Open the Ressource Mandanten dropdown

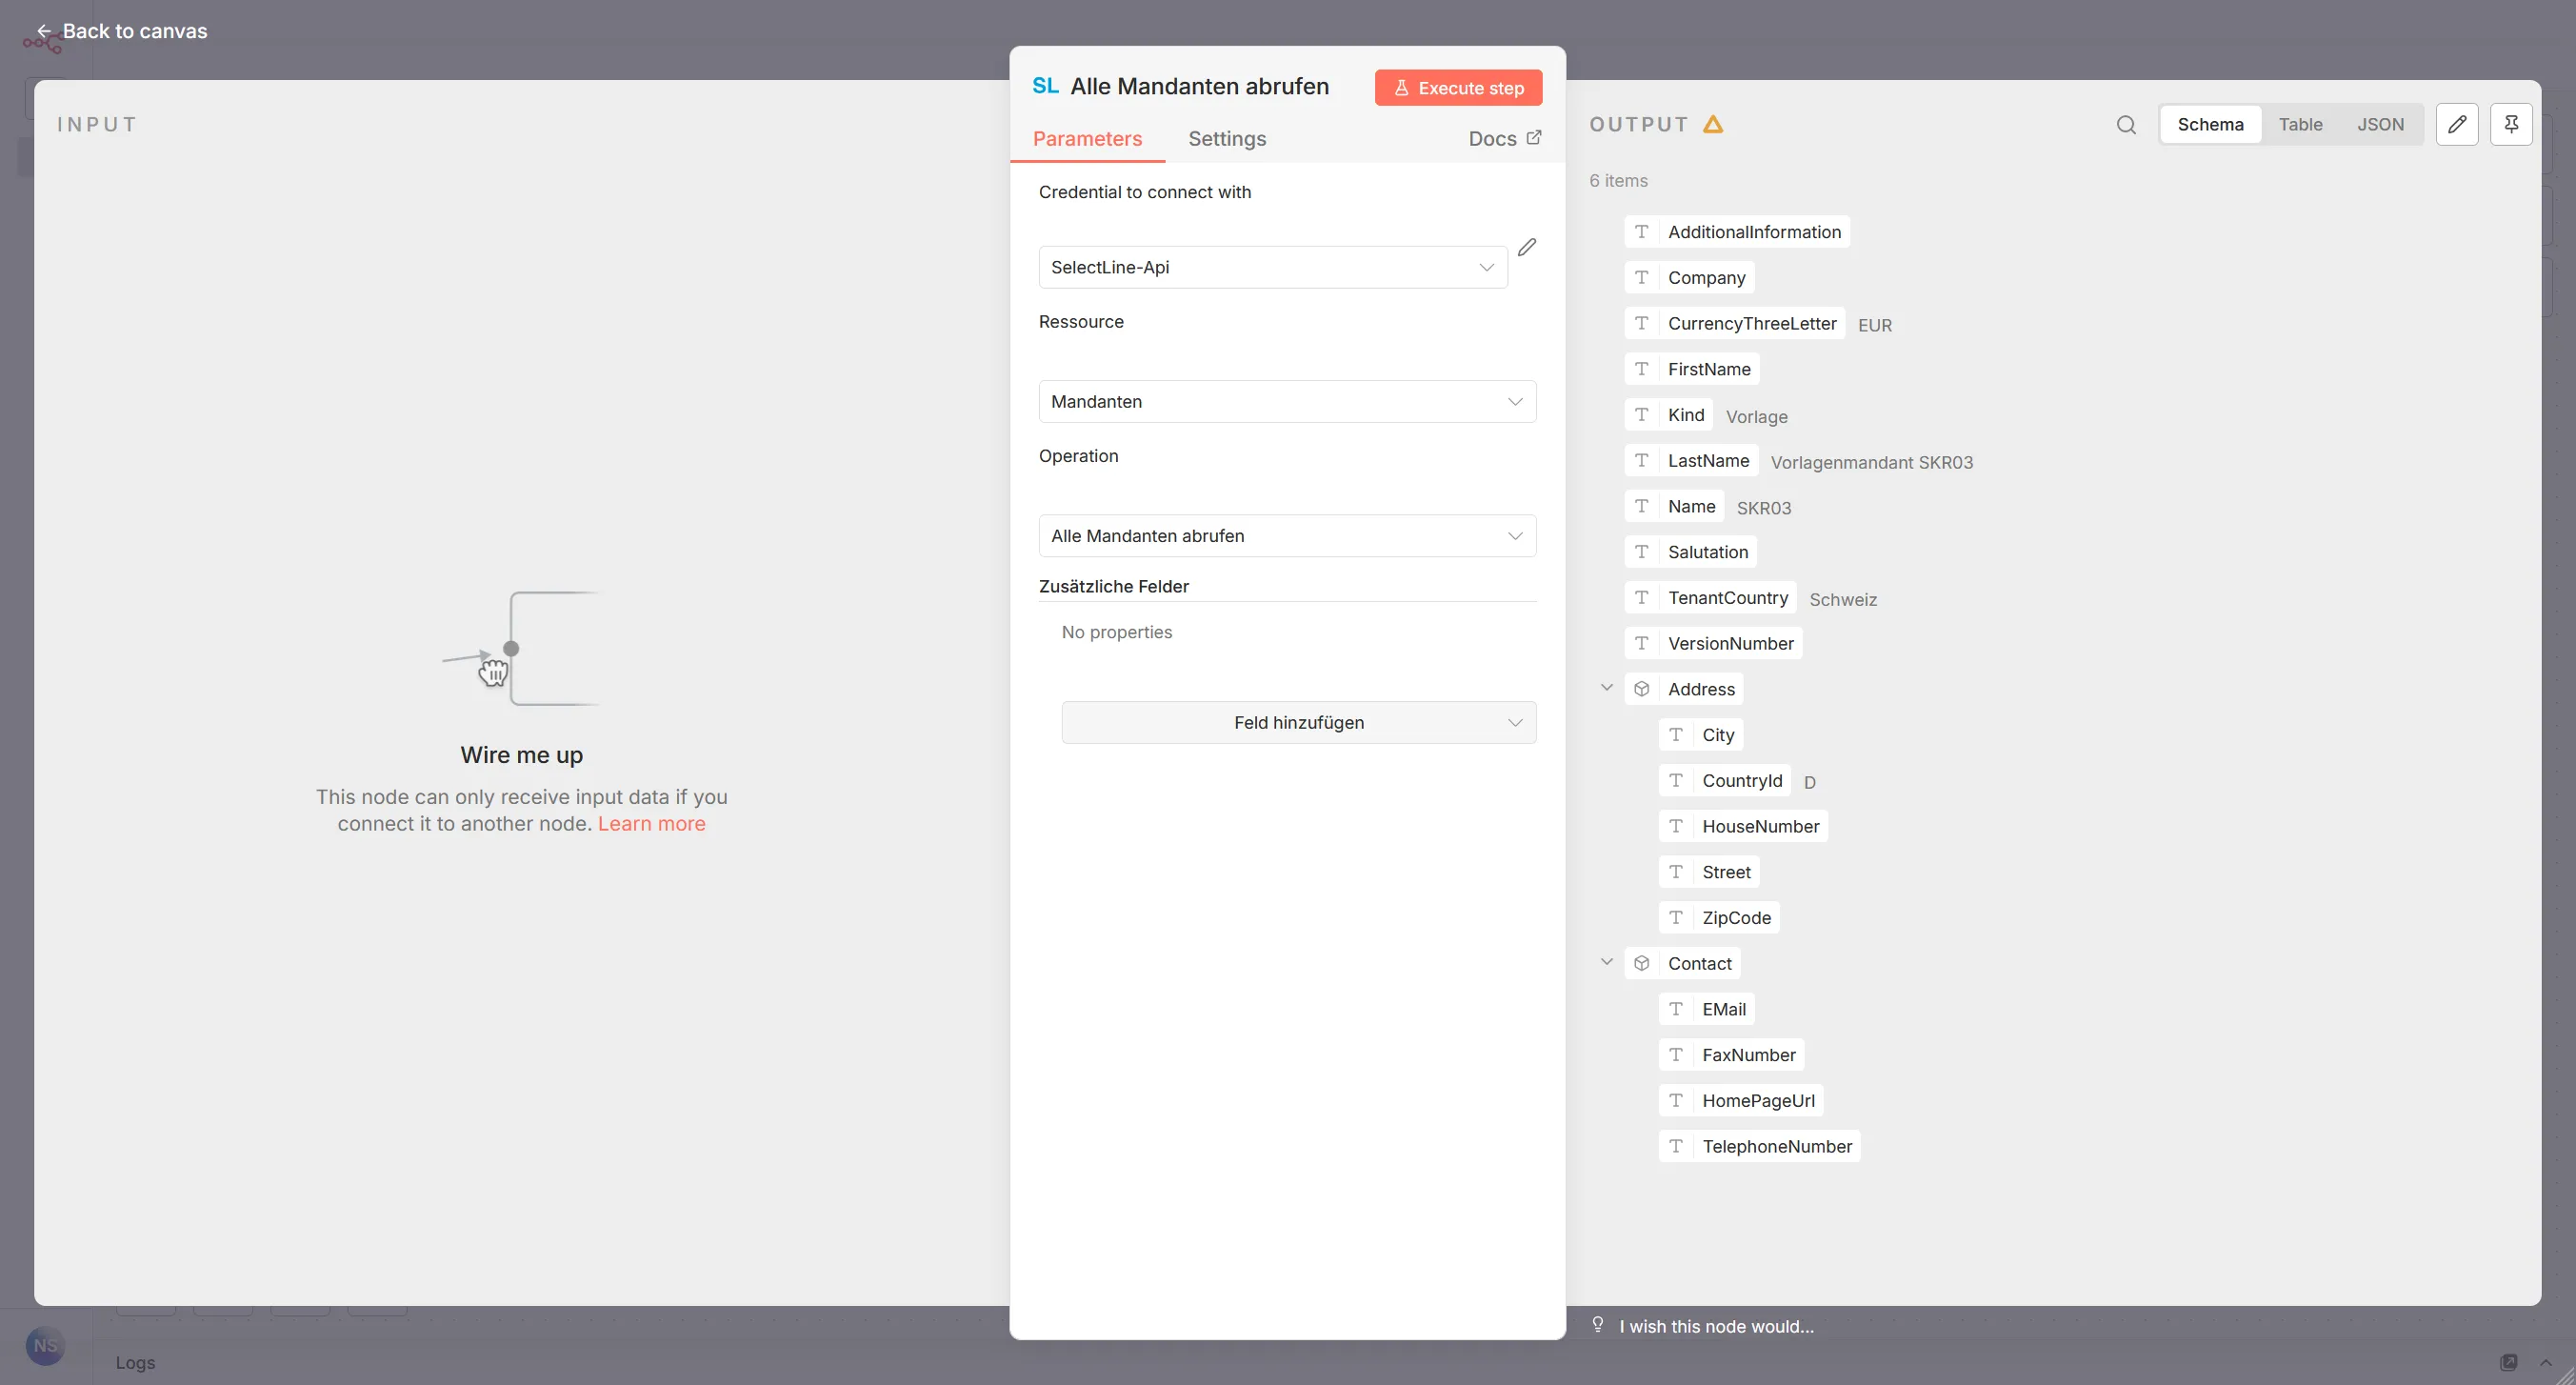click(x=1287, y=401)
